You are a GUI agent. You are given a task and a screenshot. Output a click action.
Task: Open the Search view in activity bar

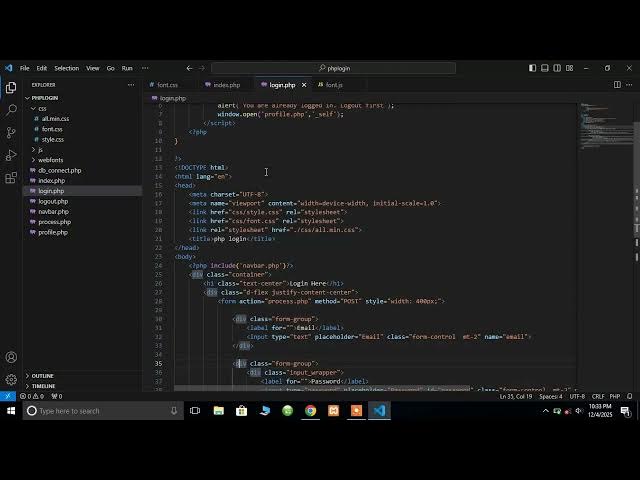coord(11,110)
